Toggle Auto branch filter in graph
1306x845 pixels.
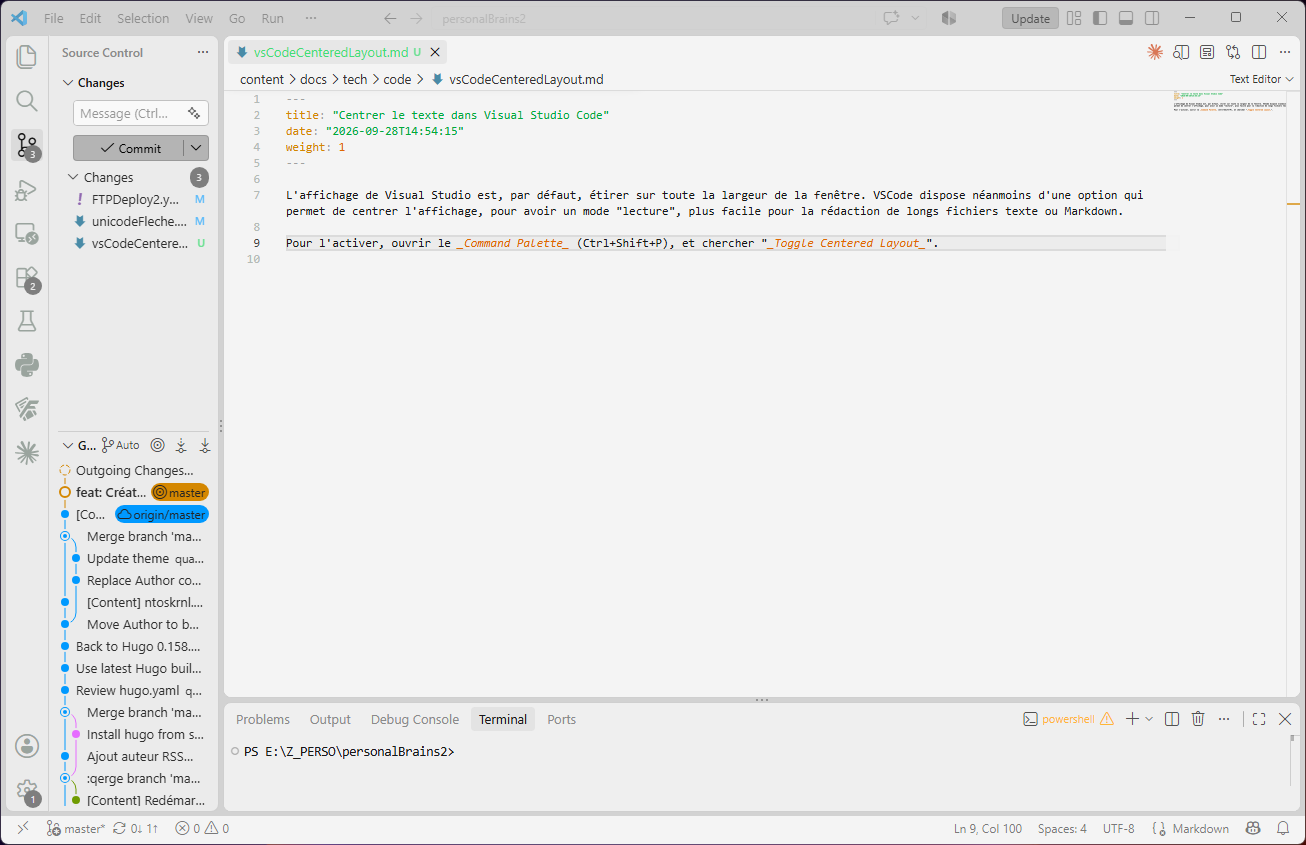121,445
